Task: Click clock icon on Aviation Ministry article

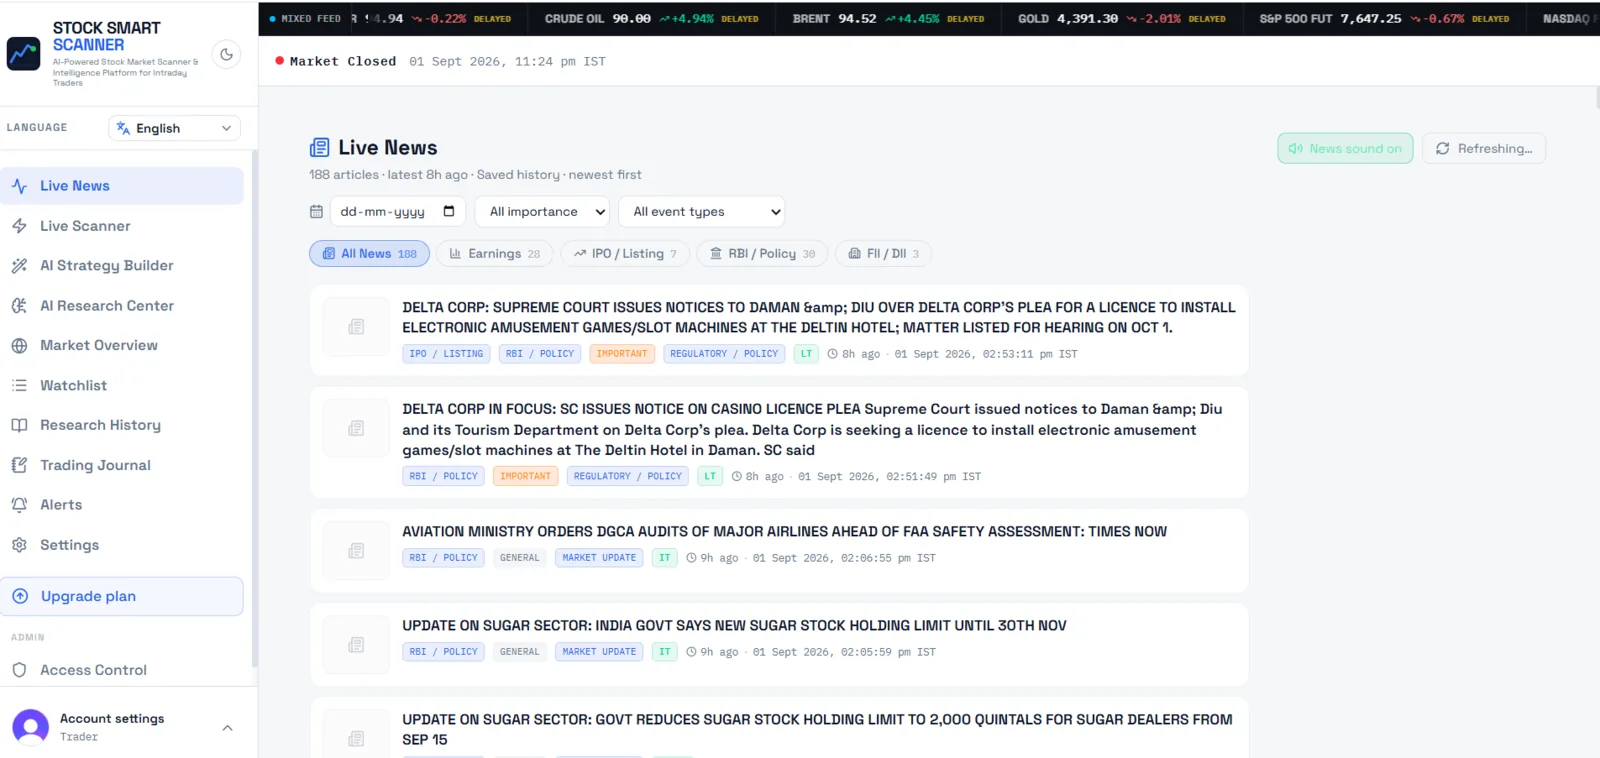Action: pyautogui.click(x=691, y=558)
